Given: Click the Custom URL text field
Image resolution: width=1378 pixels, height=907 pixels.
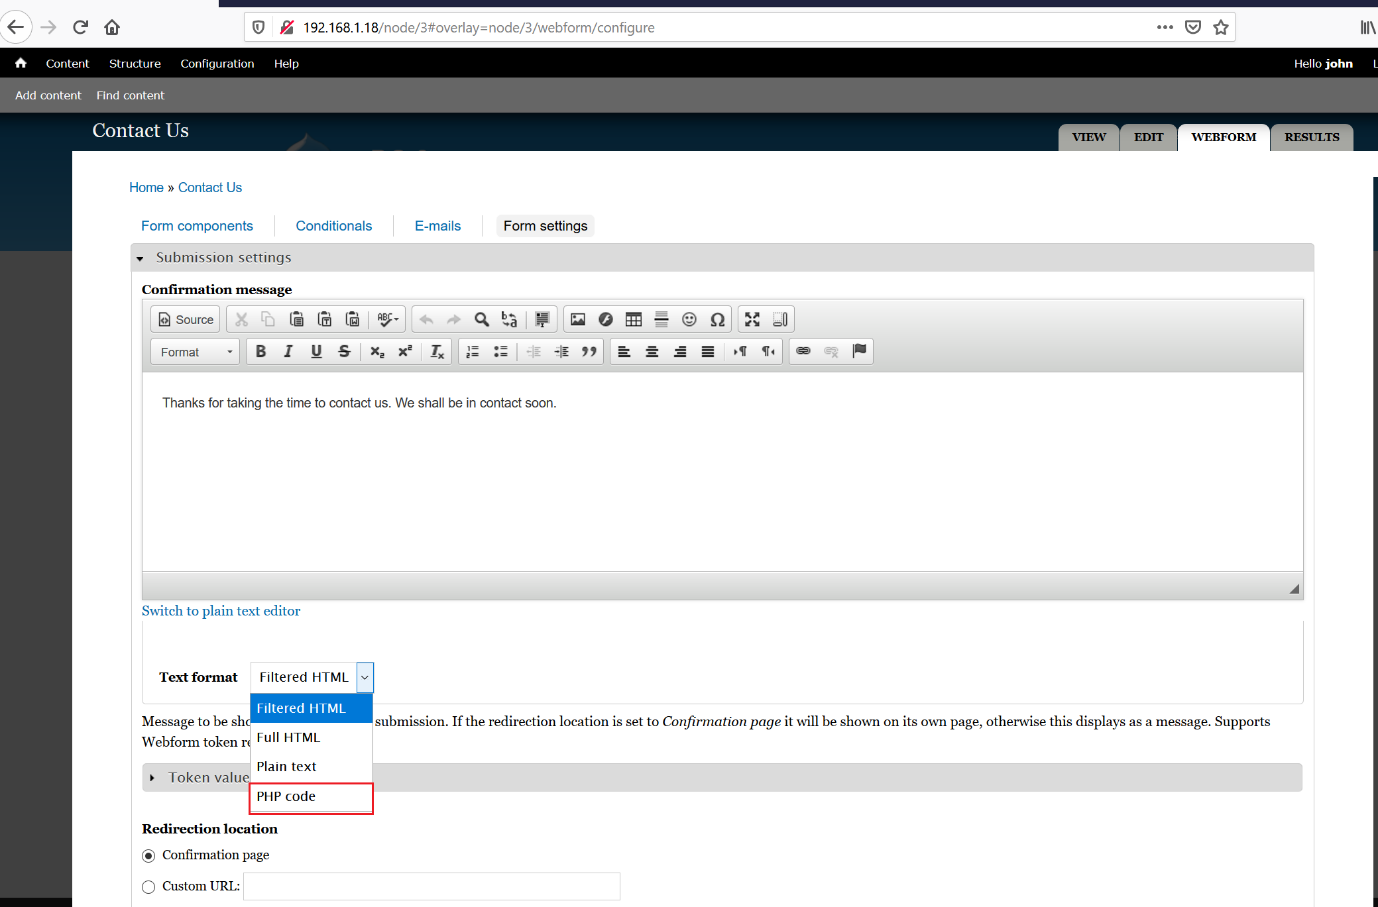Looking at the screenshot, I should [431, 887].
